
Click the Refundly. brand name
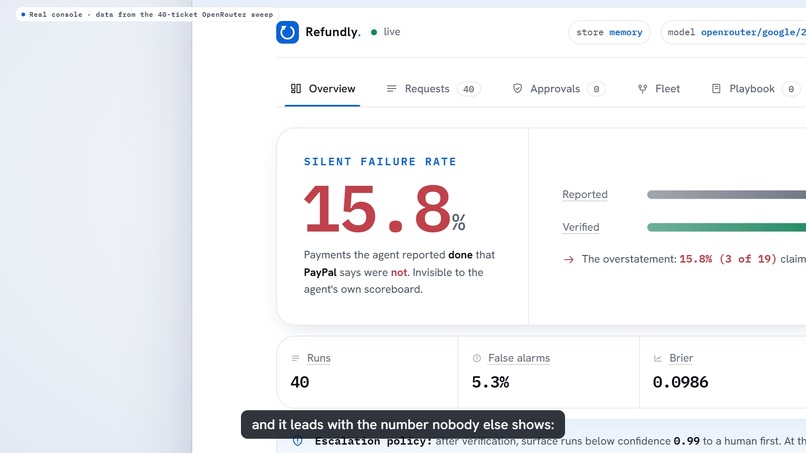pyautogui.click(x=333, y=32)
